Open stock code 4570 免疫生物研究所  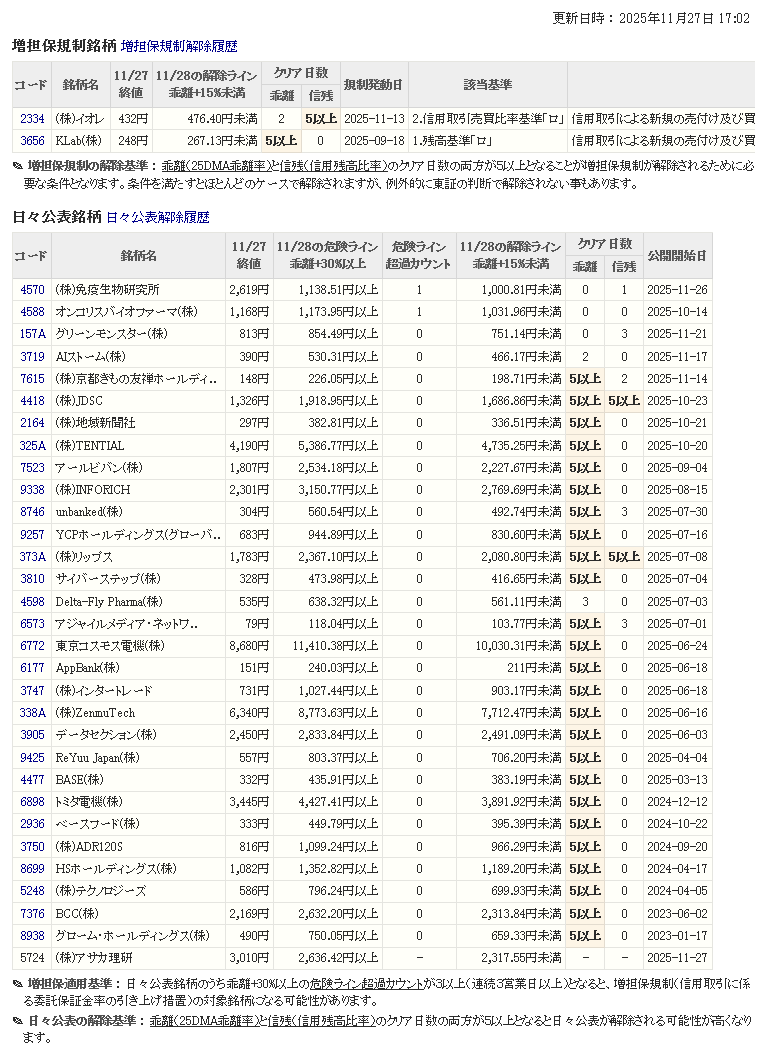point(32,290)
